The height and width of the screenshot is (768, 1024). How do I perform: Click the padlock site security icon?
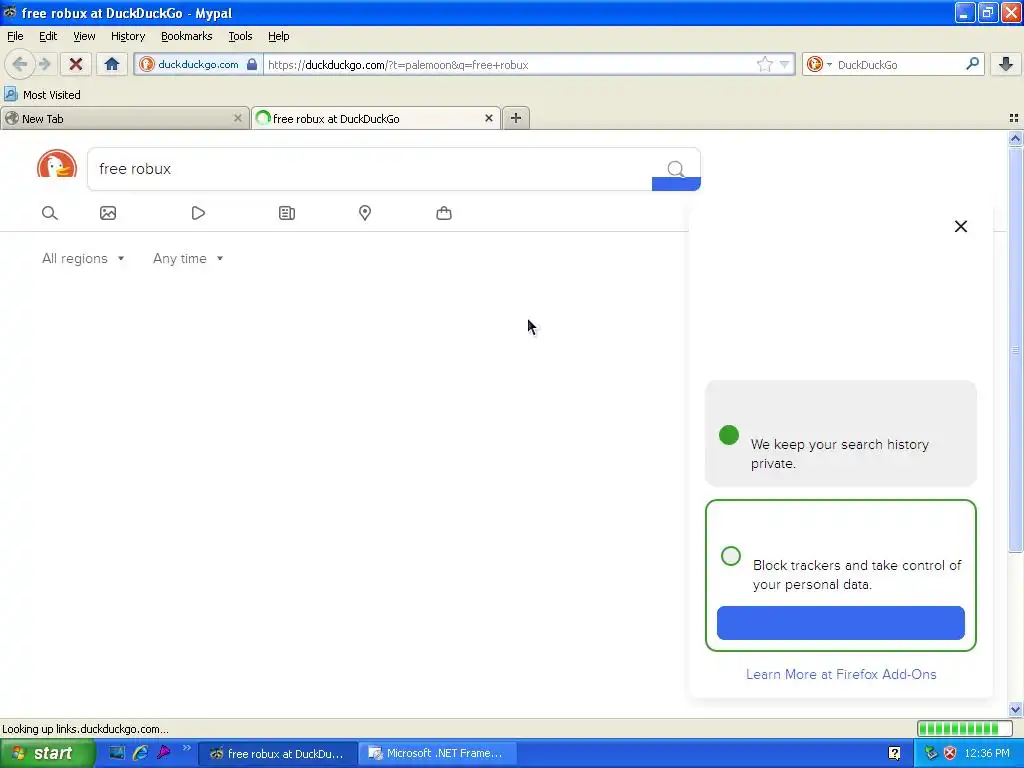[x=251, y=64]
